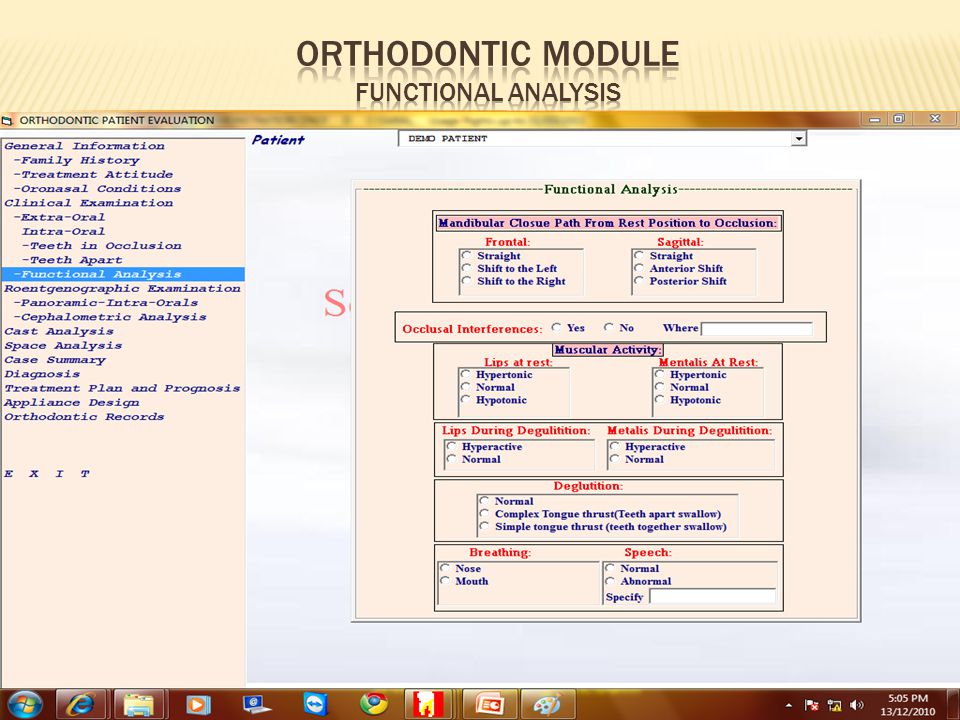Open the taskbar clock showing 5:05 PM

pos(908,705)
